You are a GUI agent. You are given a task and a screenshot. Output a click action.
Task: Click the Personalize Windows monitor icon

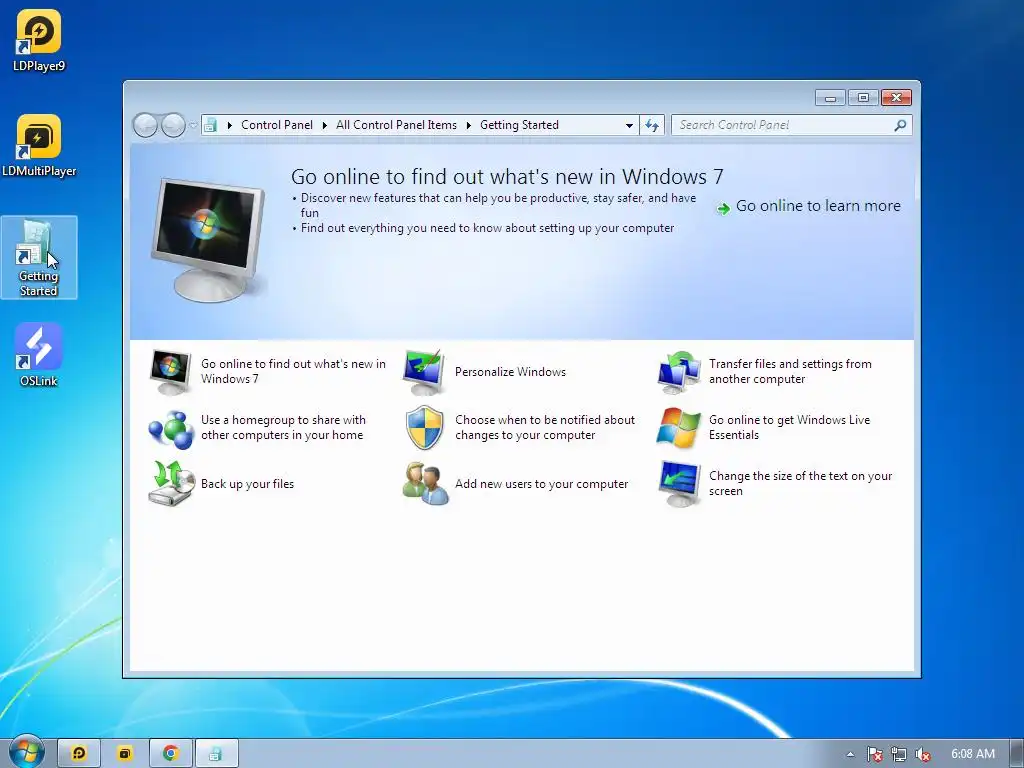click(x=424, y=372)
